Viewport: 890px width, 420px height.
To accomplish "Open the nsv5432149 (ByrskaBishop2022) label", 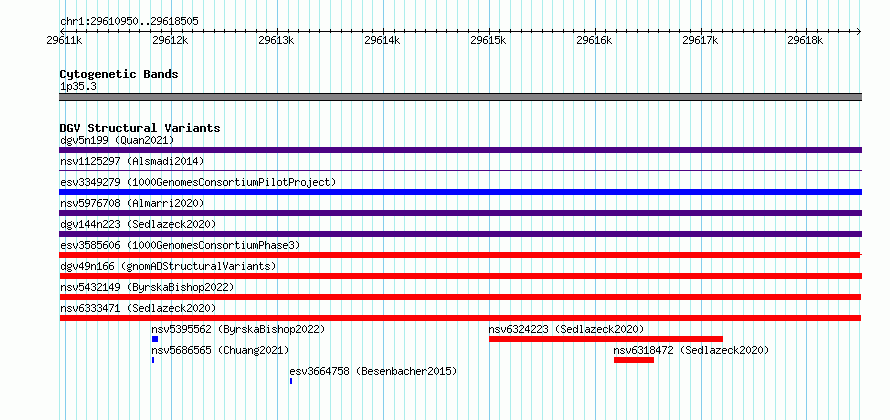I will pyautogui.click(x=147, y=287).
